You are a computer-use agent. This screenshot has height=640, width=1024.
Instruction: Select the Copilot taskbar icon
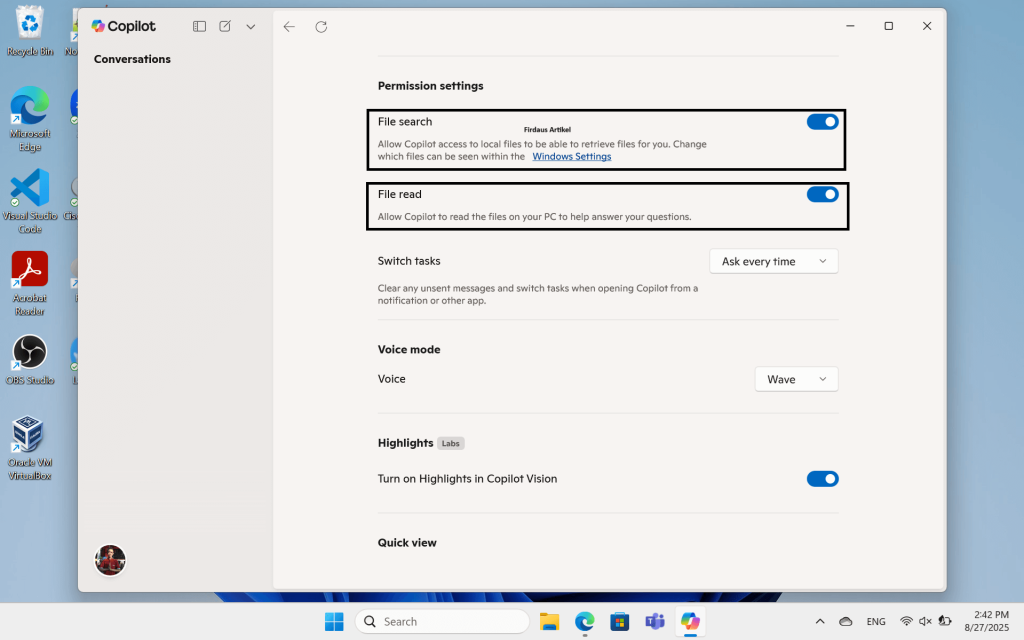[x=690, y=622]
